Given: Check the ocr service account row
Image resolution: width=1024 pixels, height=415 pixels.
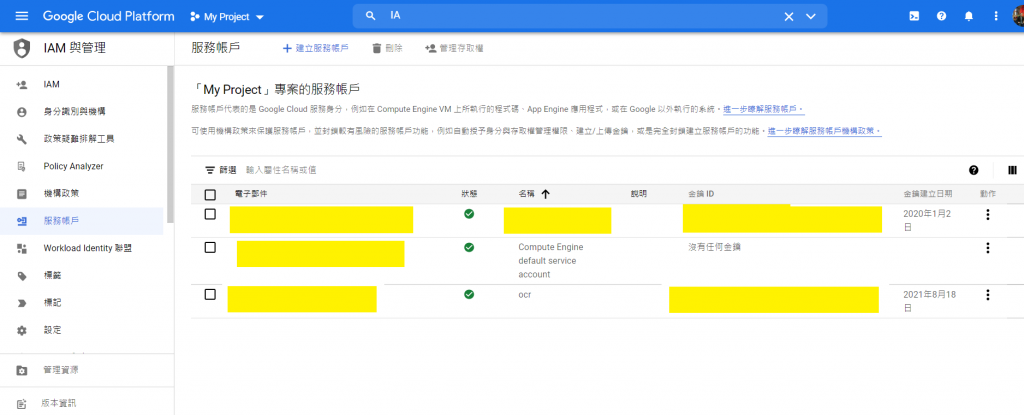Looking at the screenshot, I should [210, 294].
